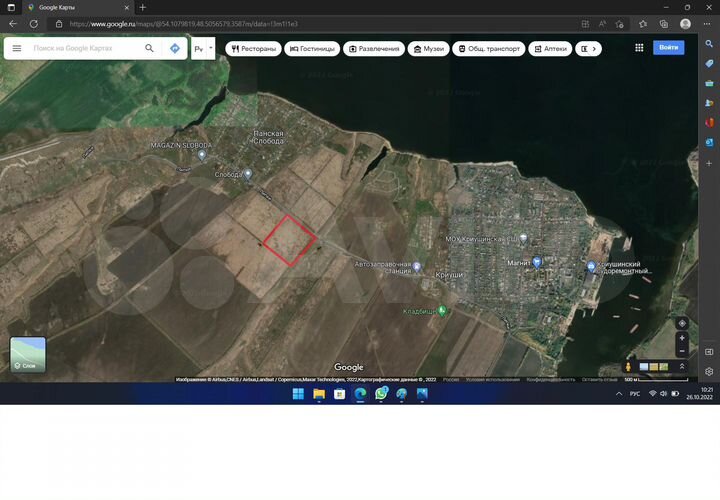Click the show my location button
720x500 pixels.
tap(682, 323)
